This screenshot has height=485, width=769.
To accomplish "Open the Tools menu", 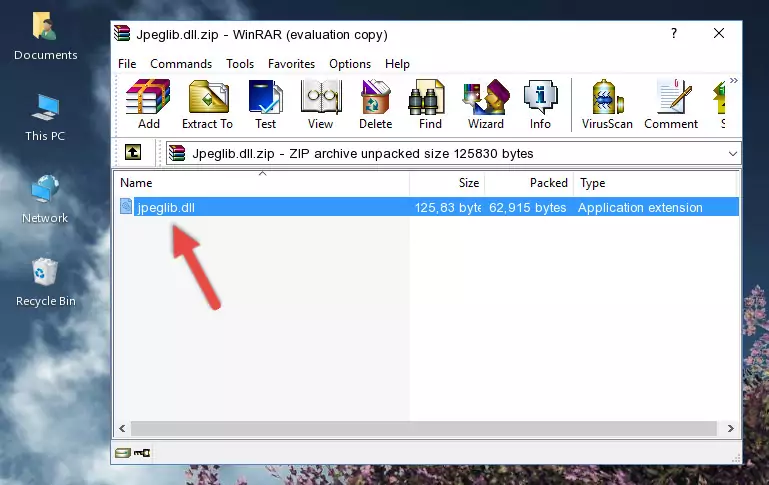I will pos(240,64).
